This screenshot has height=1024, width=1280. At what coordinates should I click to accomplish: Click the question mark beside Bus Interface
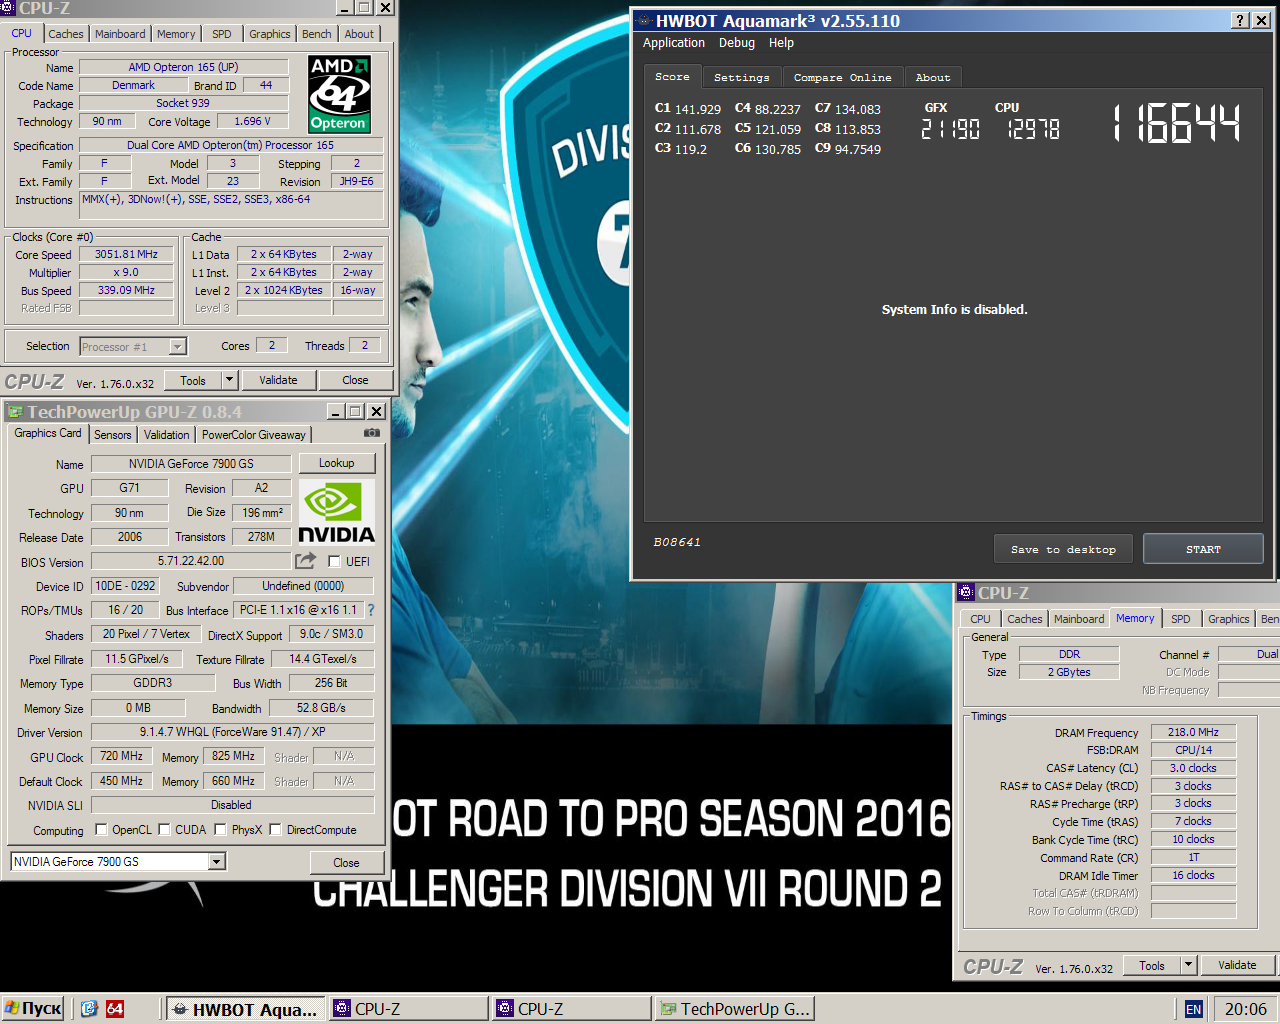click(x=371, y=610)
